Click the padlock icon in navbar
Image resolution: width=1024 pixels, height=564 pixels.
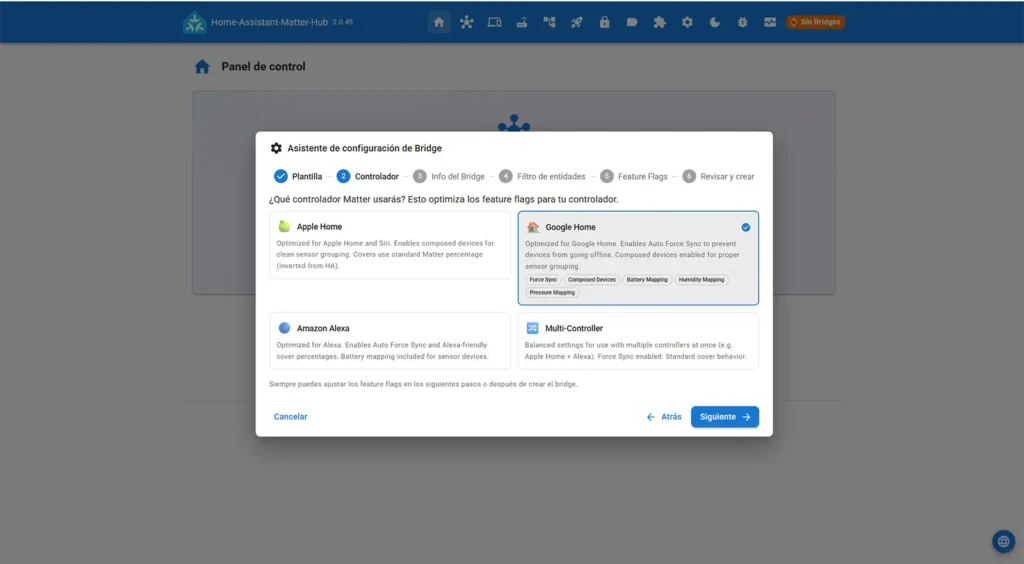[605, 22]
